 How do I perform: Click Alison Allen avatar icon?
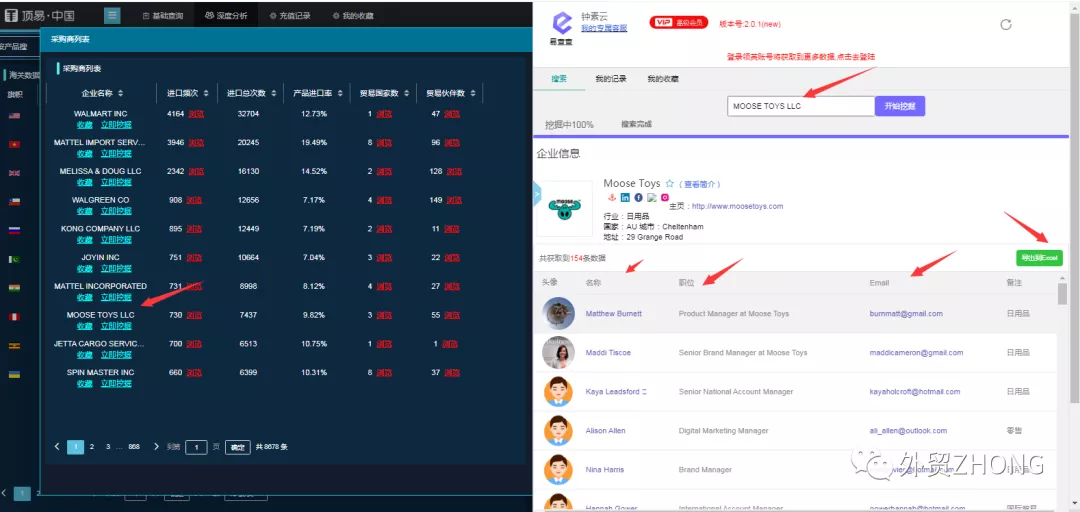tap(559, 431)
